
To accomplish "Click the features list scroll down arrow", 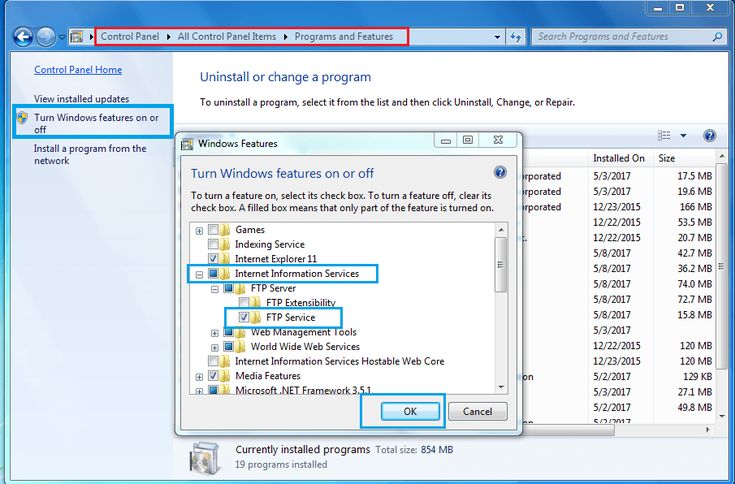I will pyautogui.click(x=501, y=387).
